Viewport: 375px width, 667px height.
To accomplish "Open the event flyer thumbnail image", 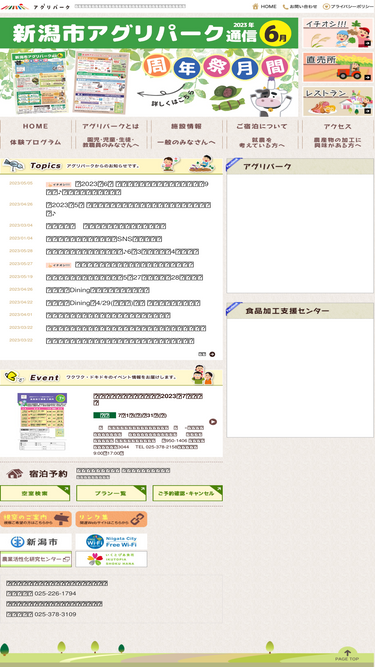I will (42, 421).
